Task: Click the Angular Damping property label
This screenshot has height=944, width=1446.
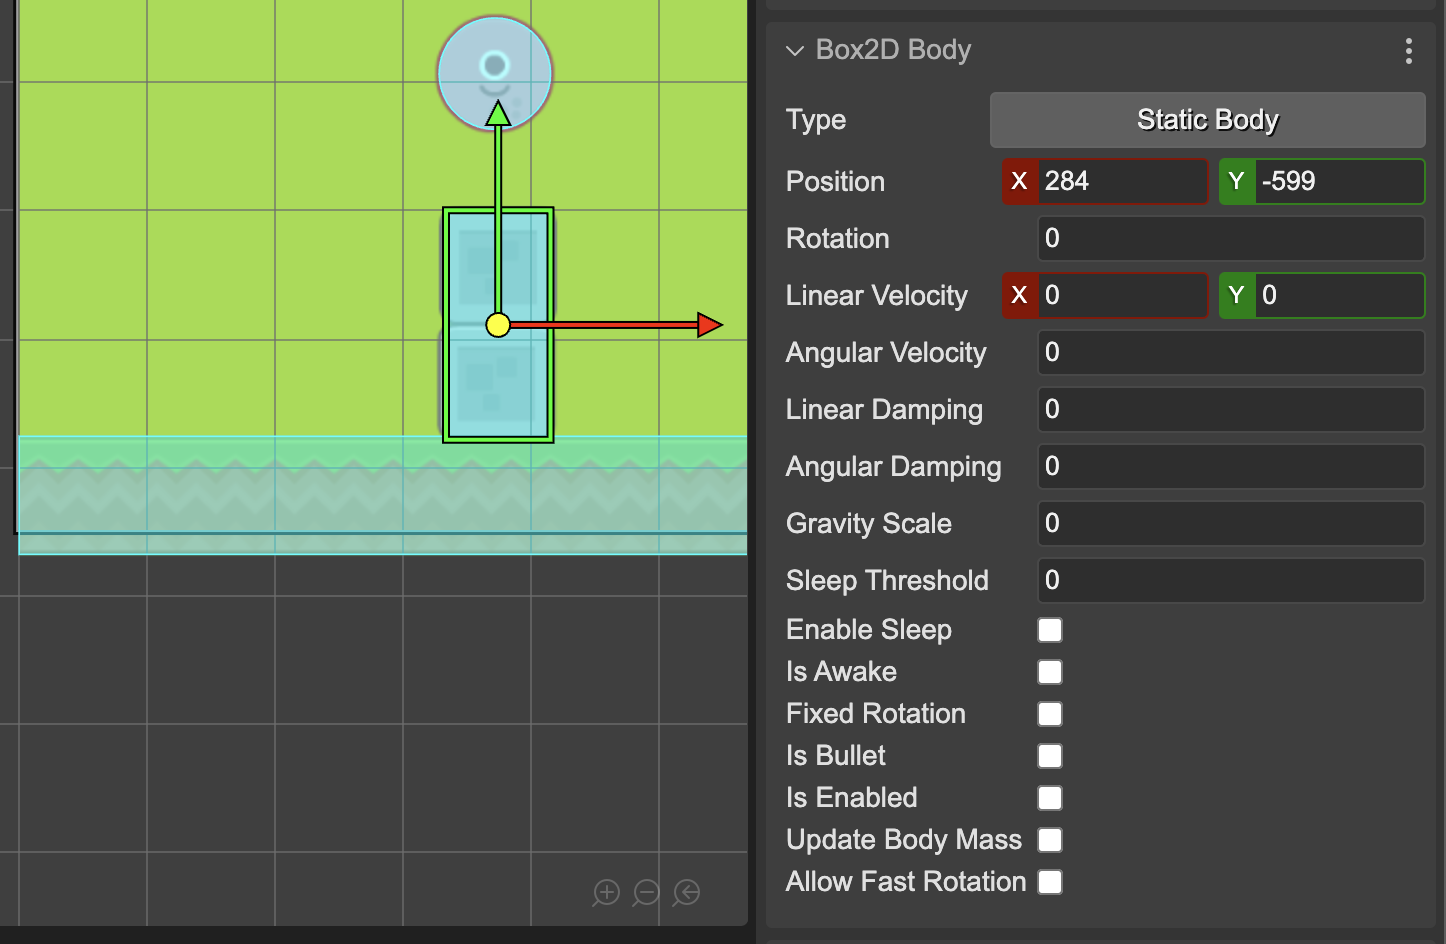Action: (x=893, y=467)
